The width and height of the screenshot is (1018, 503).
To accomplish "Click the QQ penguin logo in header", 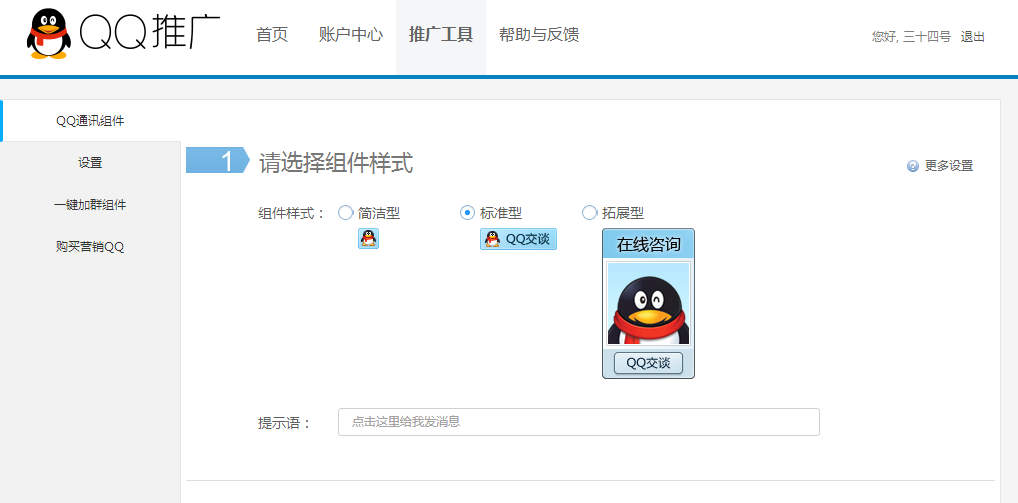I will click(49, 34).
